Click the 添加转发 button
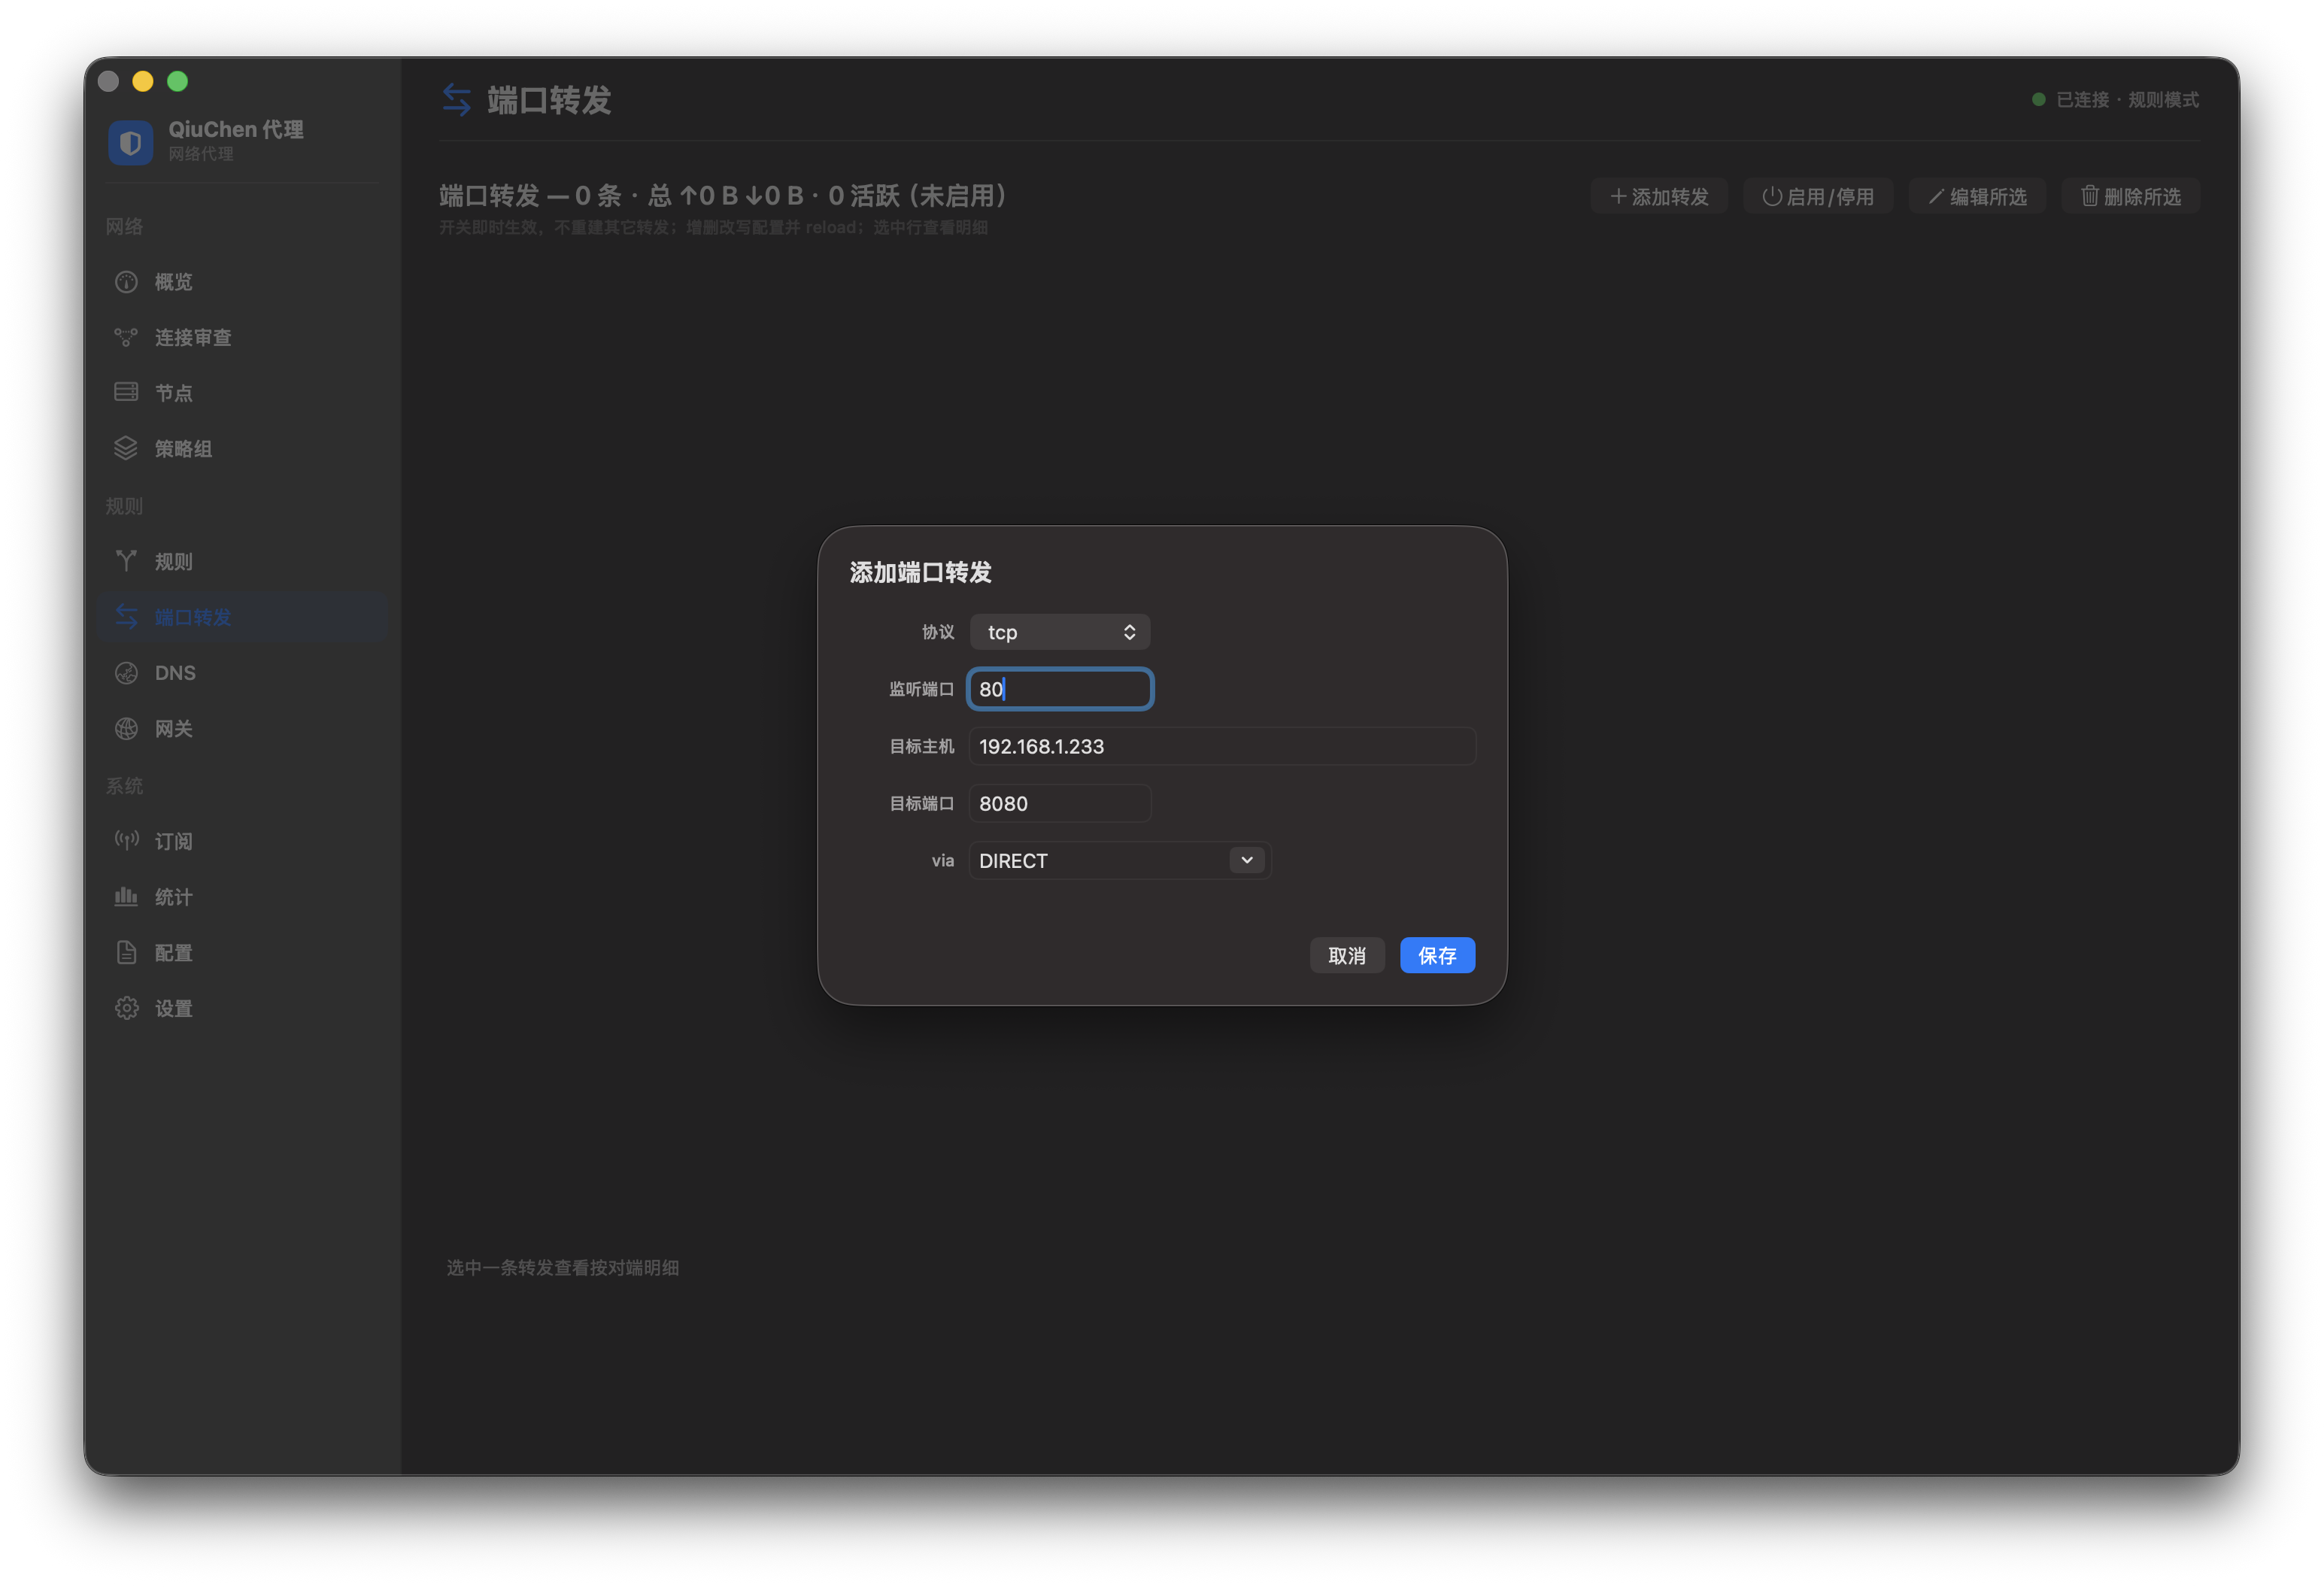 1659,196
